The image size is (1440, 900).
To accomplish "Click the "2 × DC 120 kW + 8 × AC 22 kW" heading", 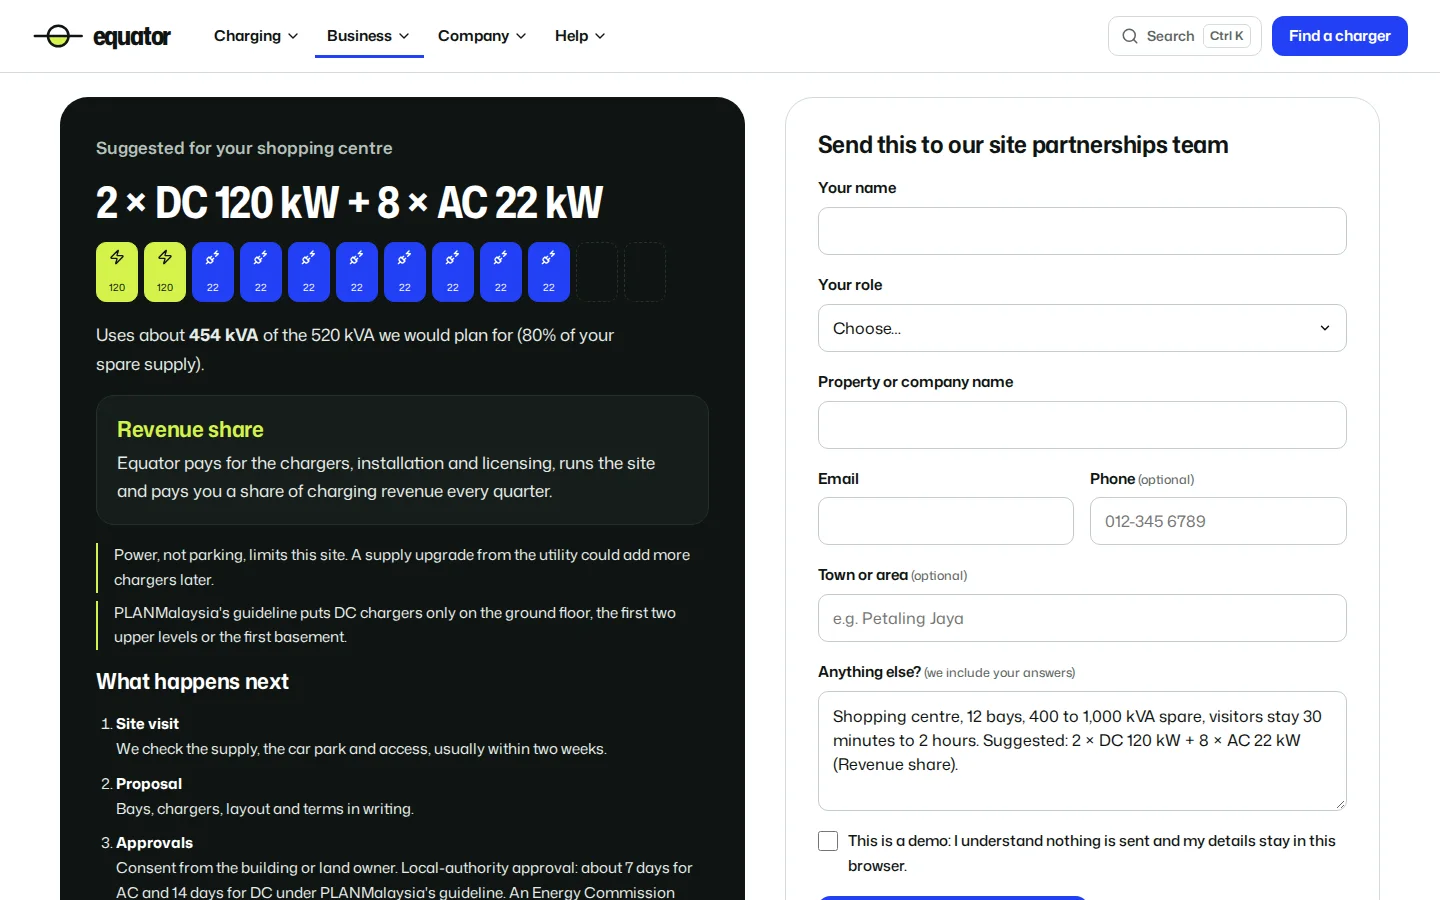I will coord(350,202).
